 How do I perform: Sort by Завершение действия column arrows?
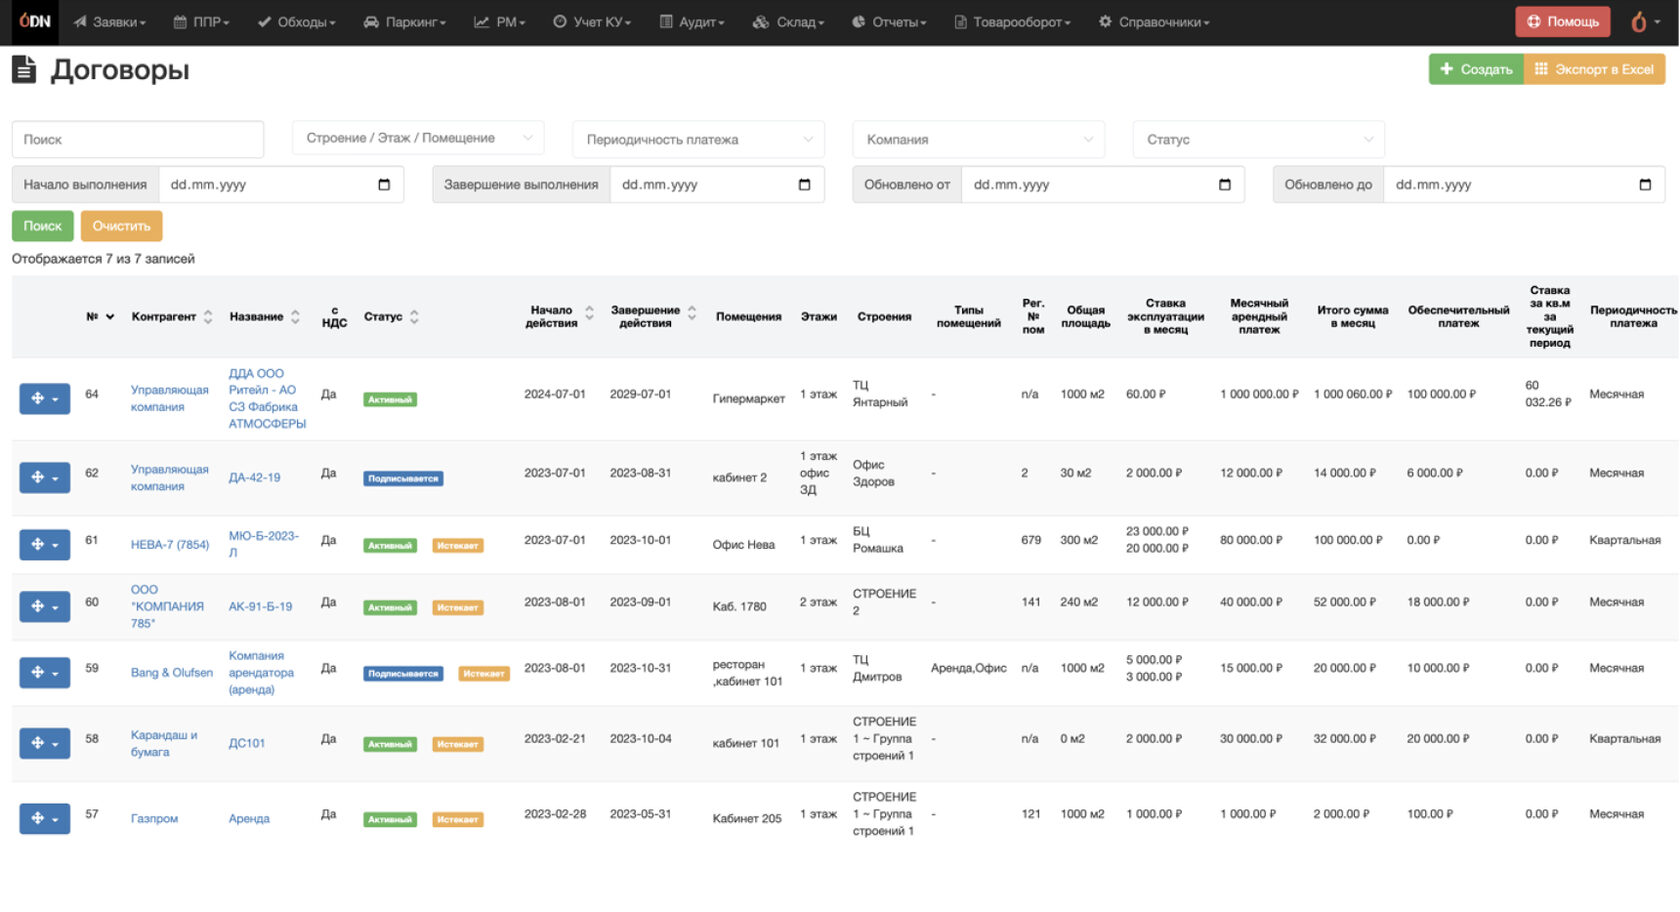tap(691, 313)
